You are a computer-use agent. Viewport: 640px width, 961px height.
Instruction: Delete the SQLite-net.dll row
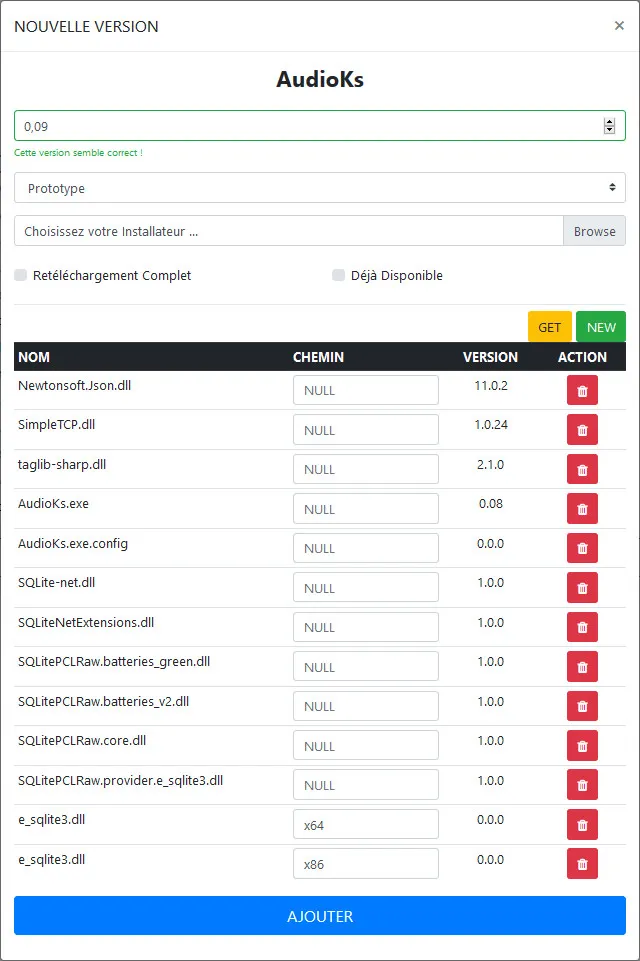(x=582, y=587)
